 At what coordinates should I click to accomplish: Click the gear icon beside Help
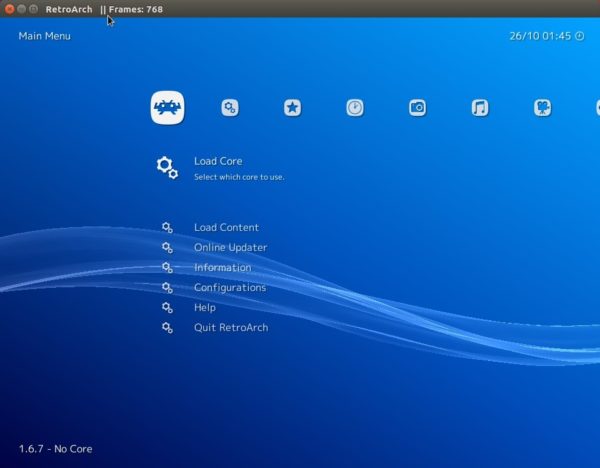167,307
